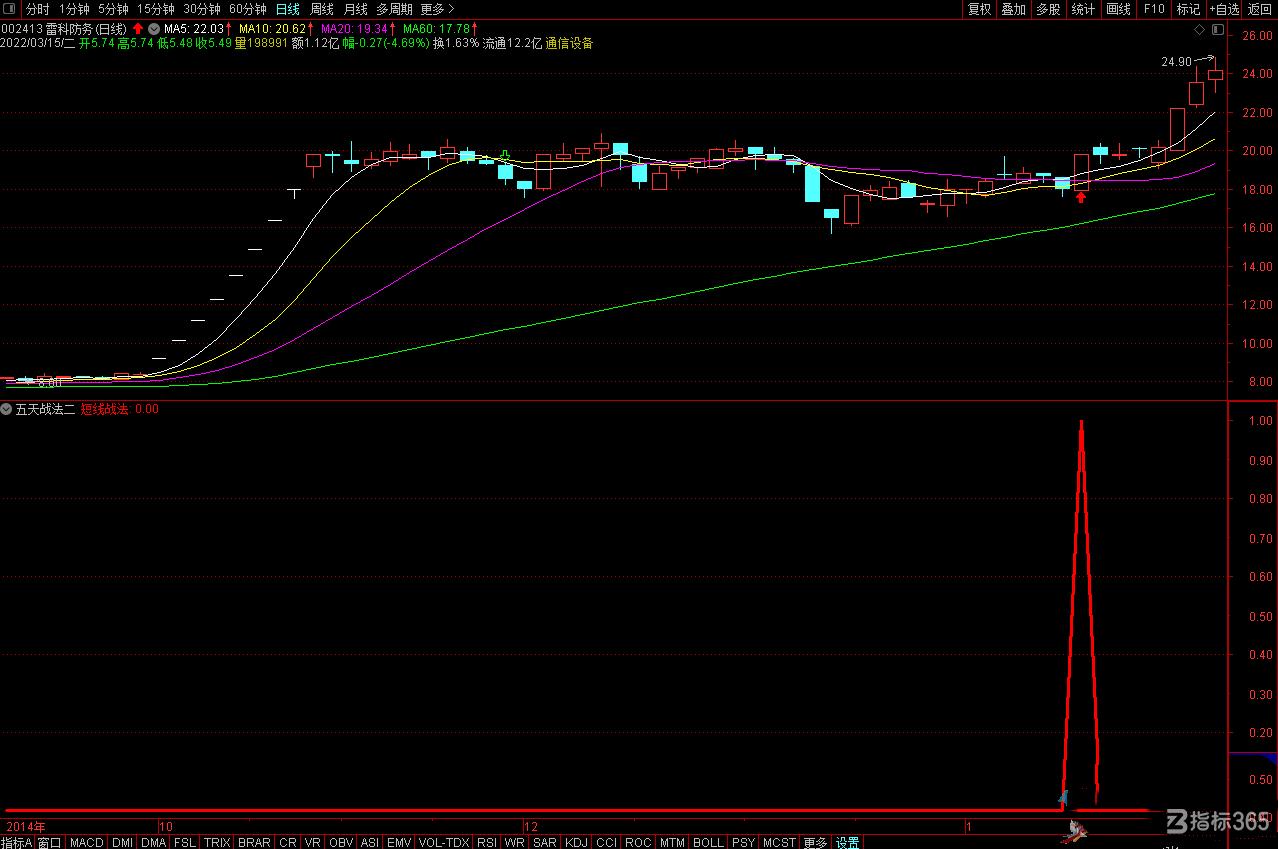Activate 画线 drawing tools
Image resolution: width=1278 pixels, height=849 pixels.
tap(1118, 9)
